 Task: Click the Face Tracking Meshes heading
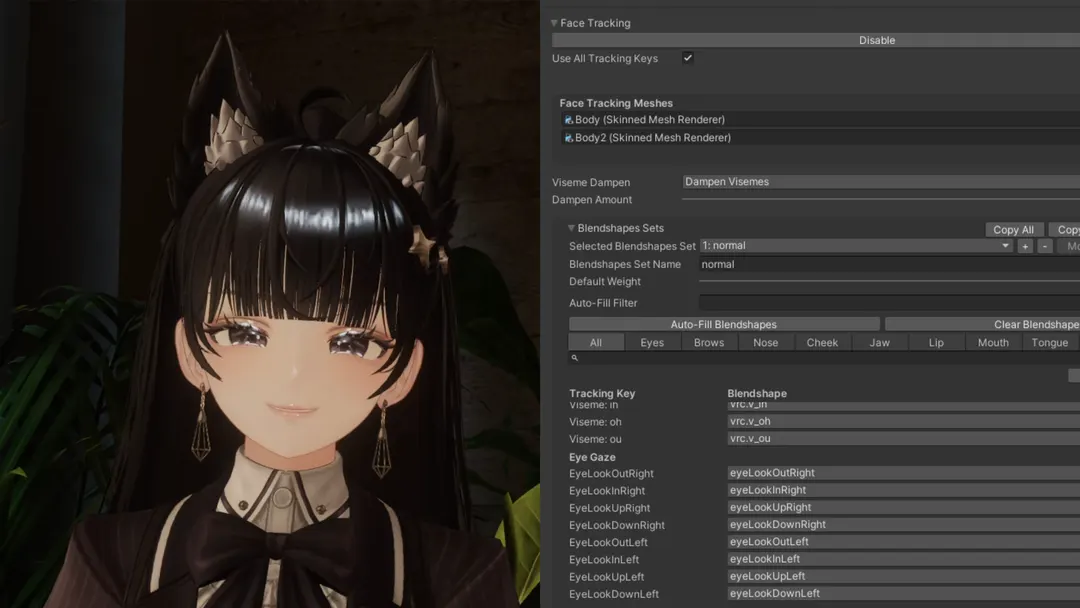pos(616,103)
